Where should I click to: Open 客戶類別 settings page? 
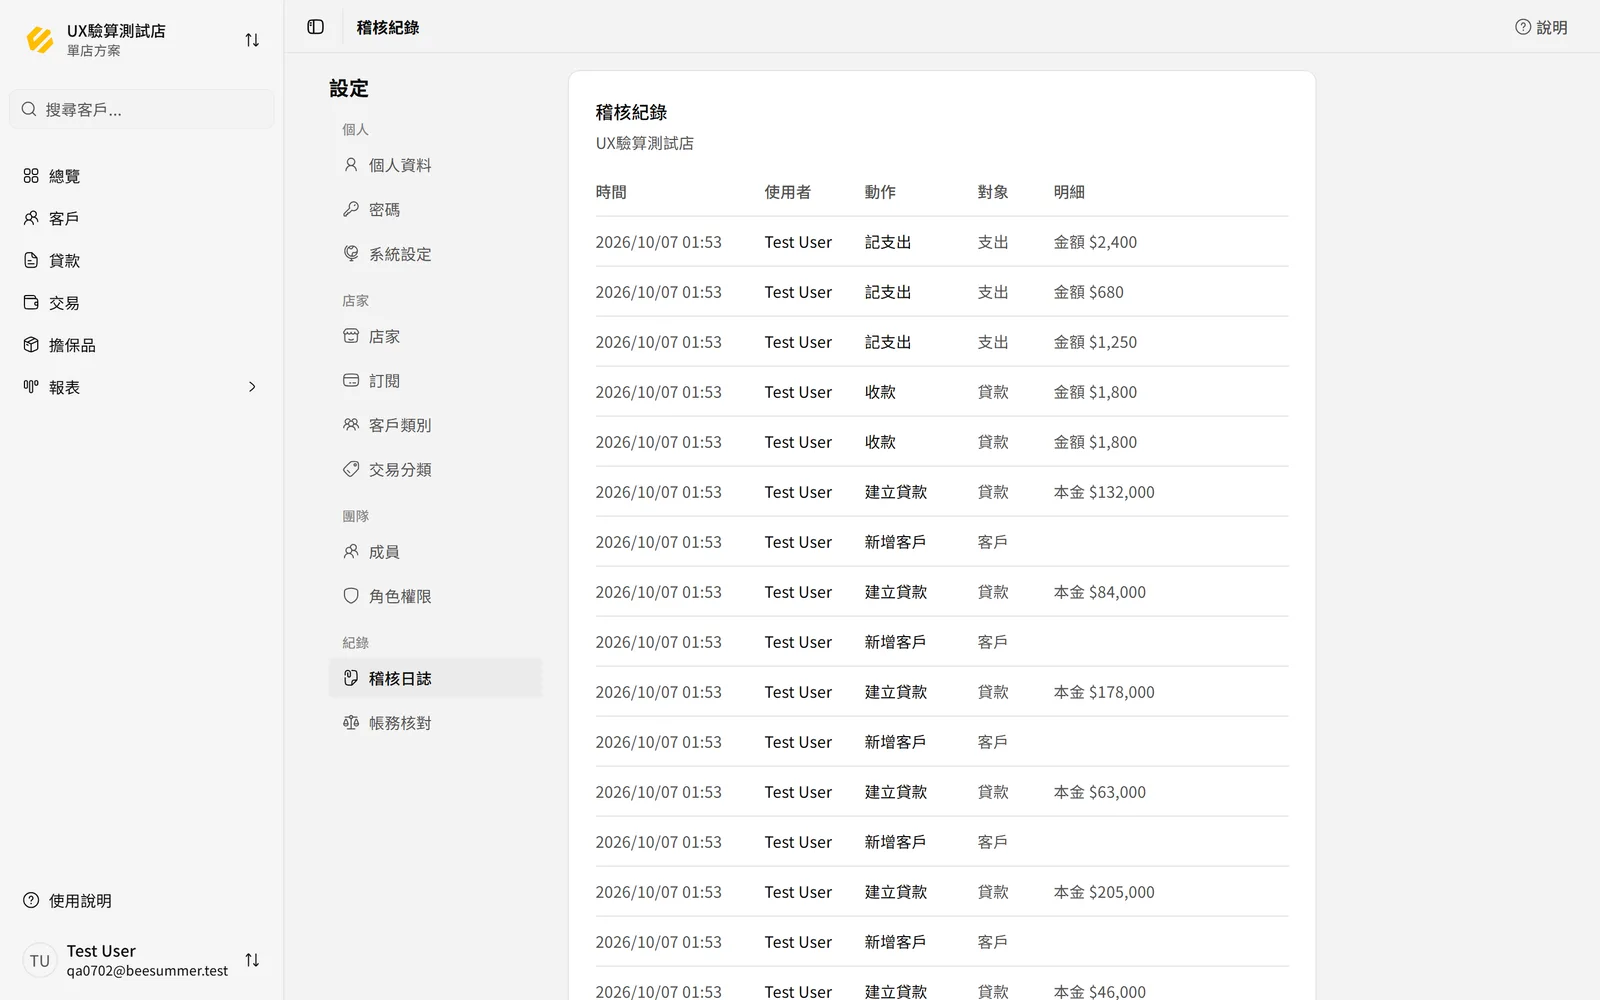[x=435, y=425]
